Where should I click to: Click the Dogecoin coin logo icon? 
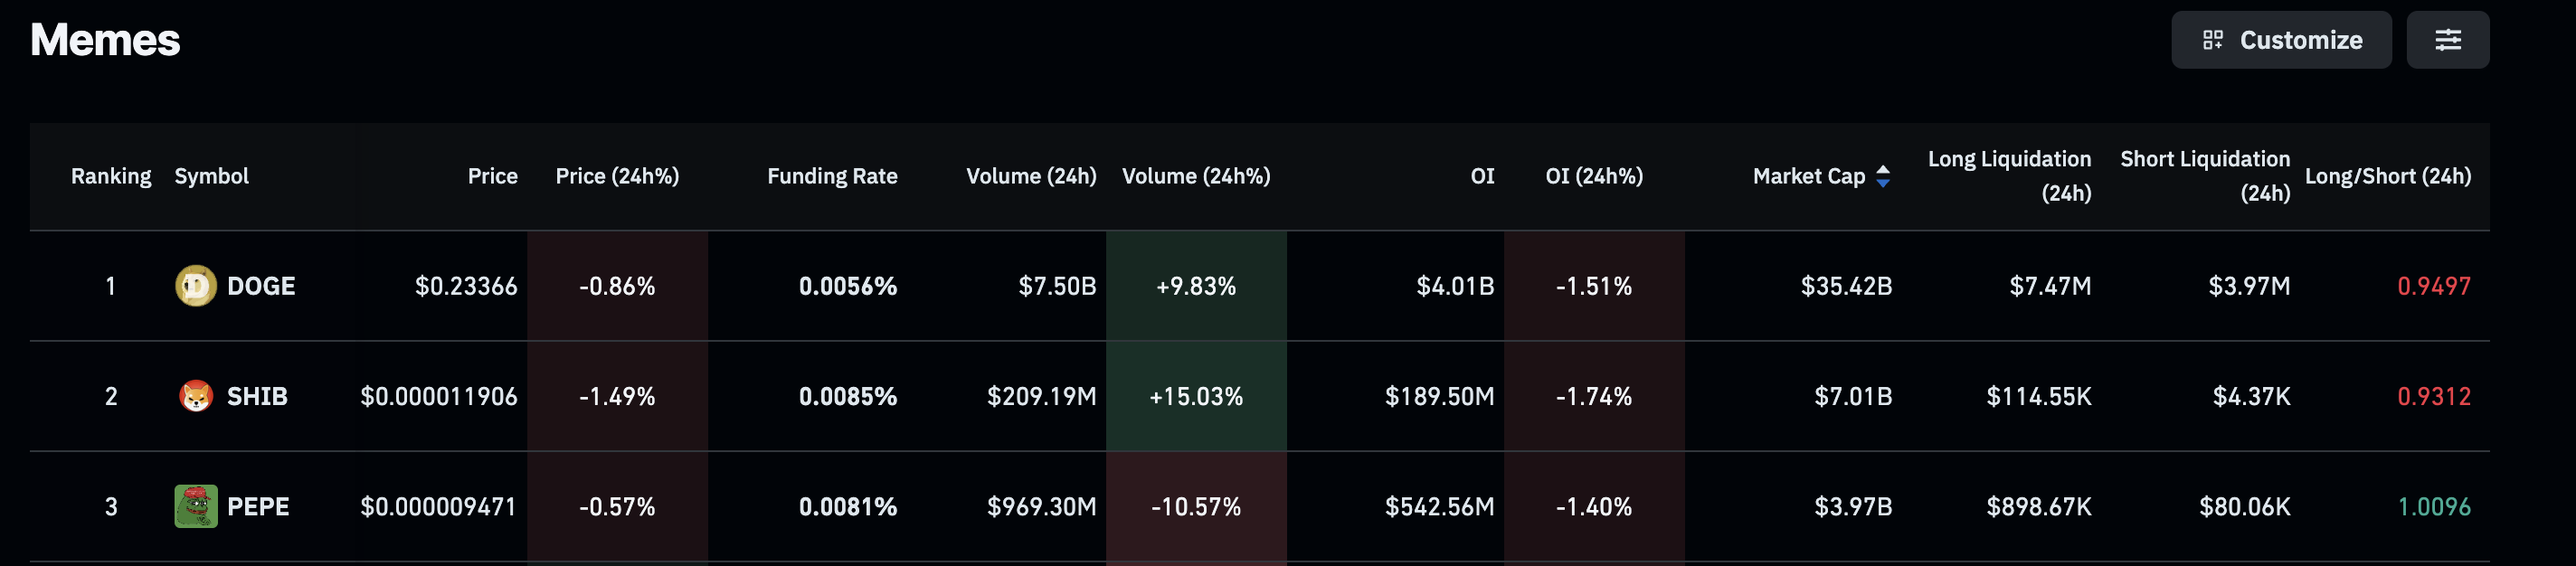click(x=196, y=286)
